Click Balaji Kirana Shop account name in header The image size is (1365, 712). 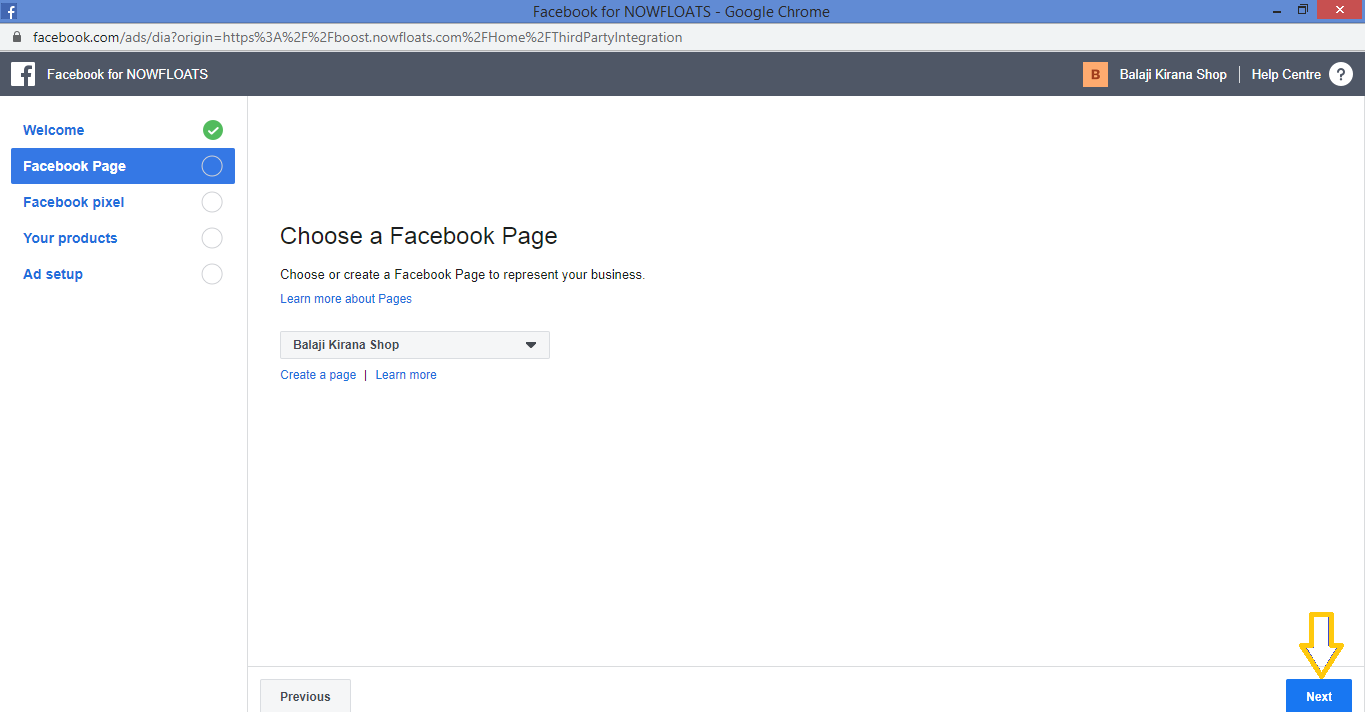pos(1173,74)
